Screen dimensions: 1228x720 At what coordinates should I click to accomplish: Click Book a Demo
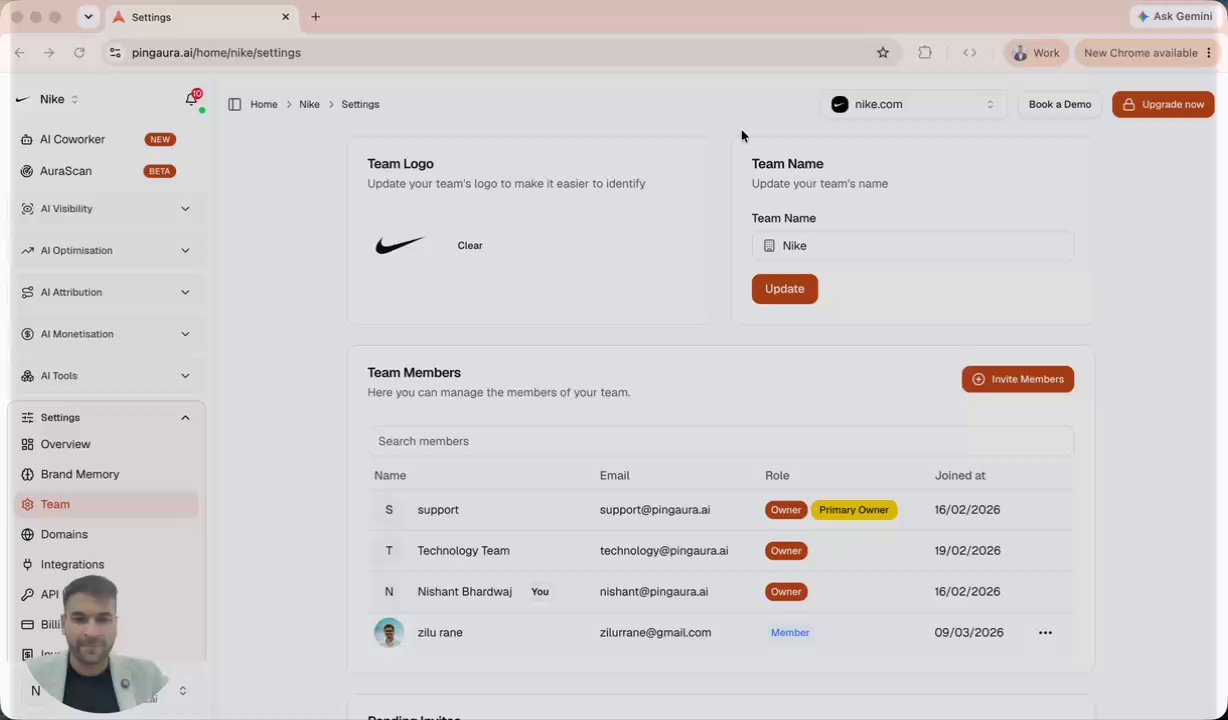pyautogui.click(x=1060, y=104)
